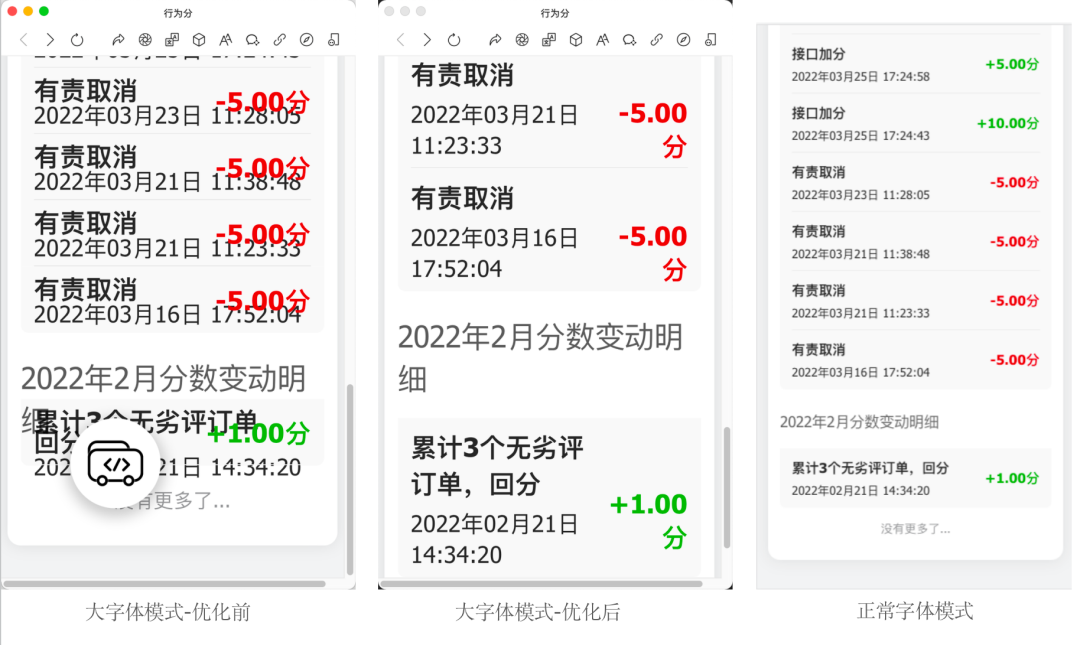This screenshot has height=645, width=1080.
Task: Select the 接口加分 +10.00分 row in 正常字体模式 panel
Action: [x=915, y=123]
